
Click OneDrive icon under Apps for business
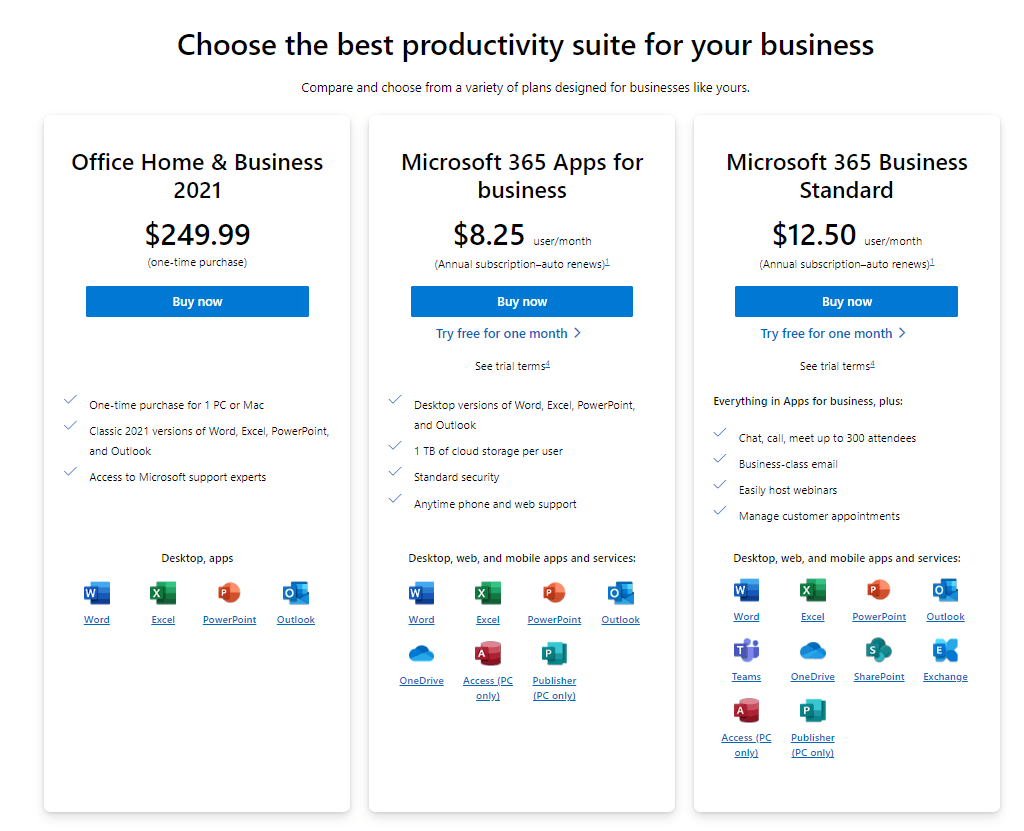(x=421, y=653)
